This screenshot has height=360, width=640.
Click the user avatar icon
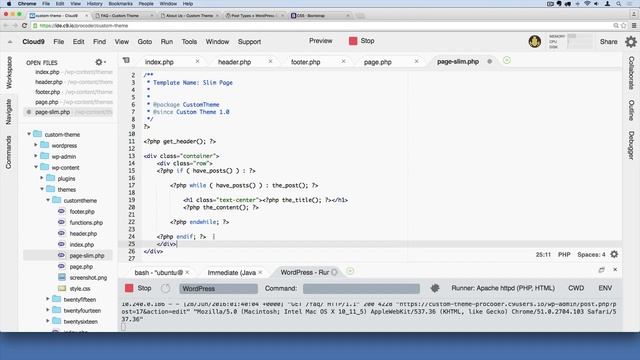[535, 41]
